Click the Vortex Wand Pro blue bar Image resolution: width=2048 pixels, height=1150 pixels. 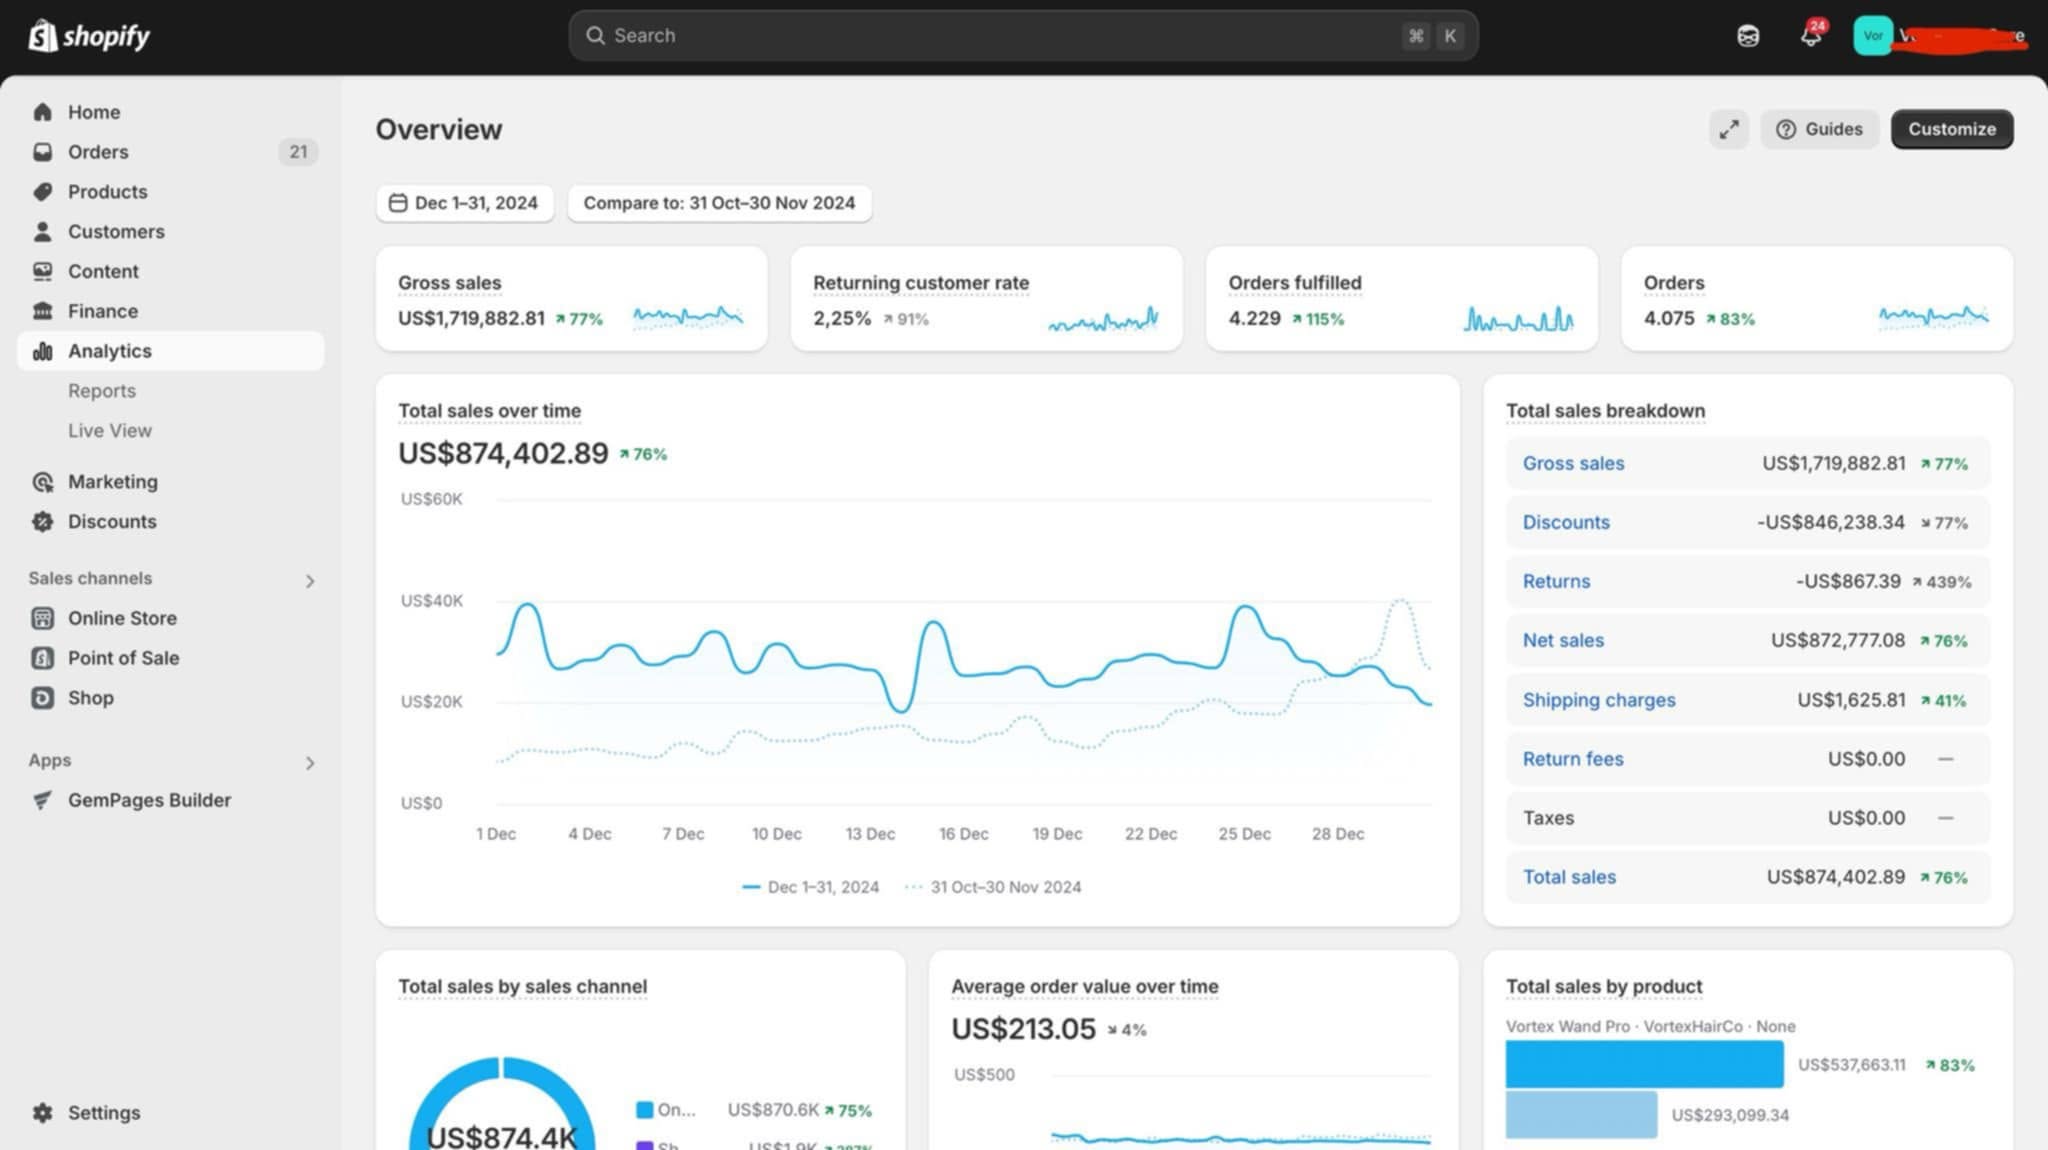tap(1644, 1064)
